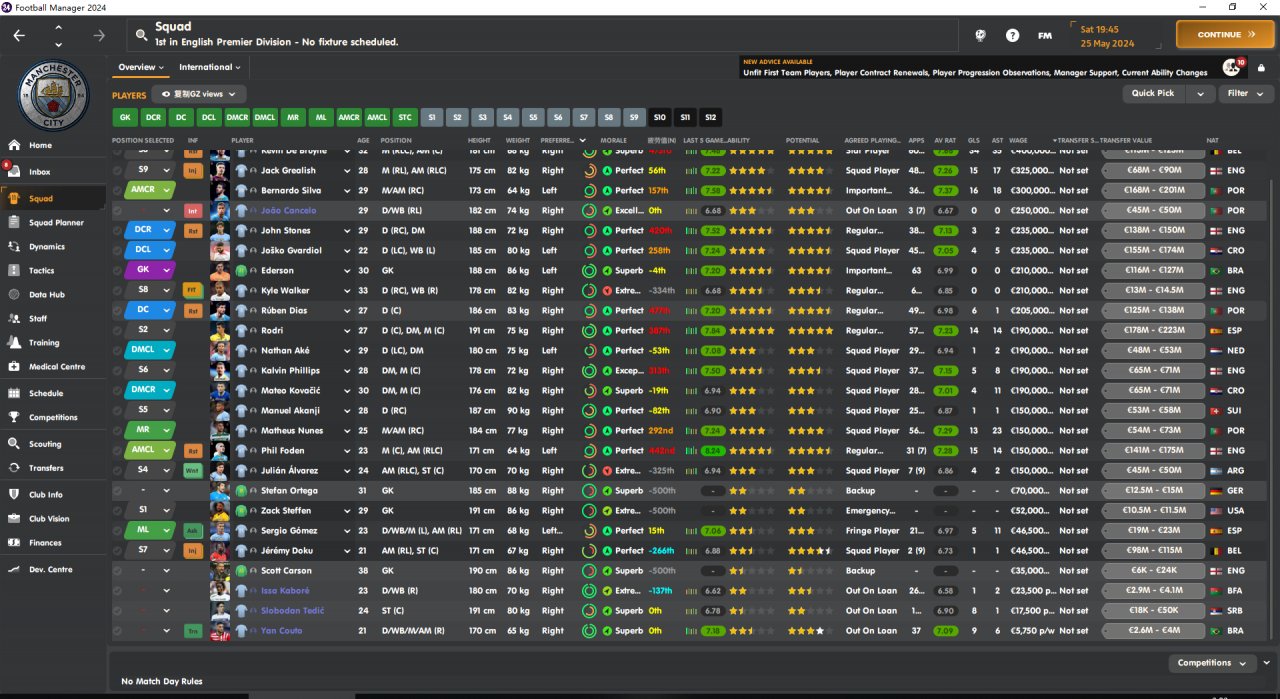Open Staff in the sidebar
The image size is (1280, 699).
click(38, 318)
